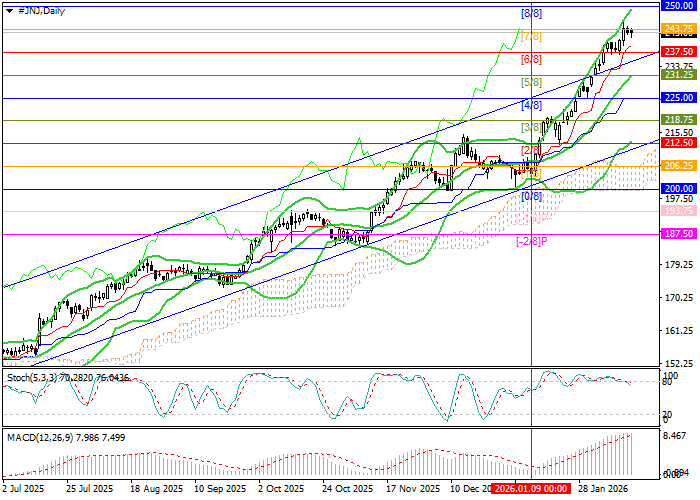Click the olive 231.25 price tag
Screen dimensions: 700x500
pyautogui.click(x=679, y=74)
